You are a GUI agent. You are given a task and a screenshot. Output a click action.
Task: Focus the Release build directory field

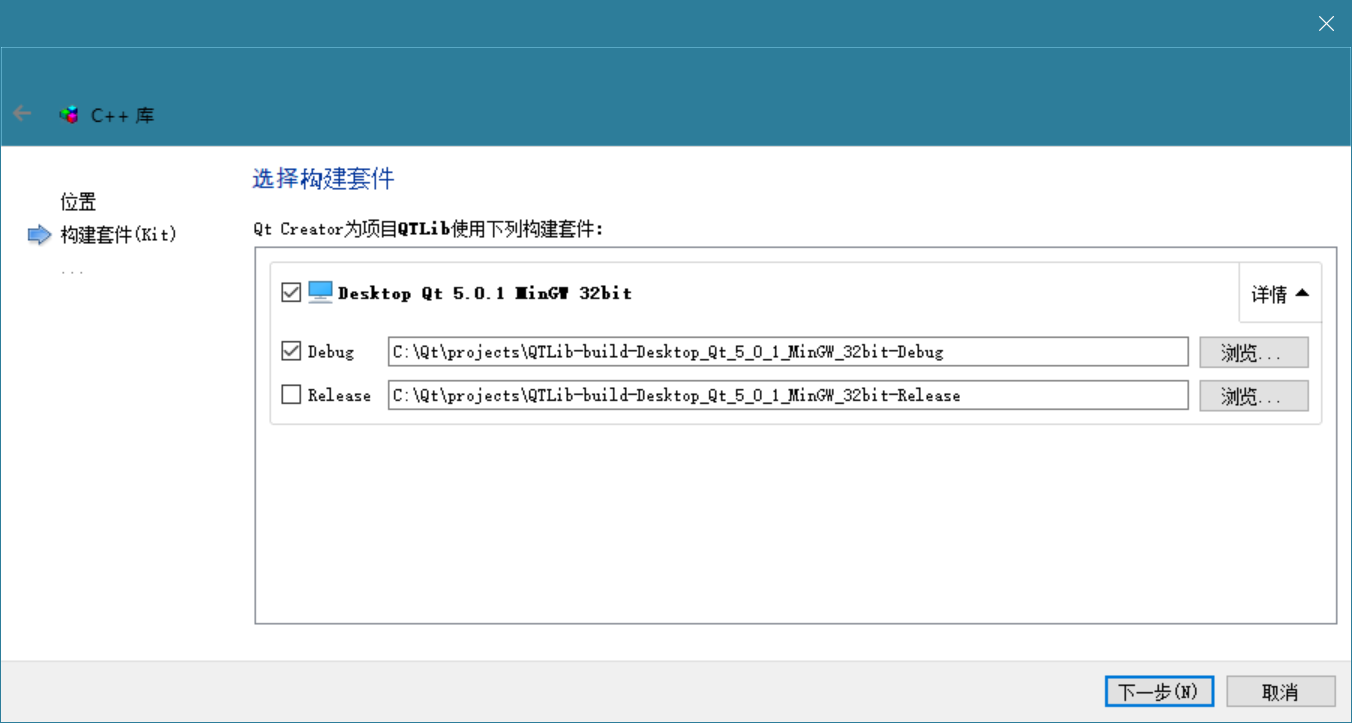[x=787, y=396]
